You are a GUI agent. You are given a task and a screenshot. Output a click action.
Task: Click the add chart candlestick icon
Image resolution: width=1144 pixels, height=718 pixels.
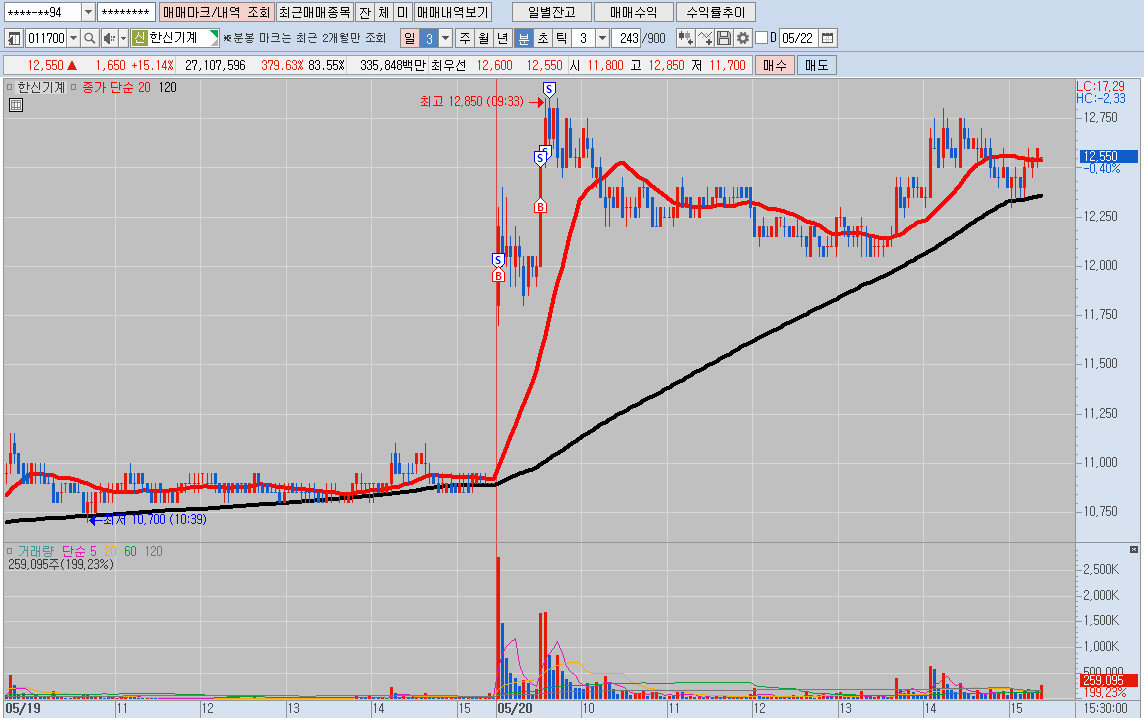(x=685, y=38)
